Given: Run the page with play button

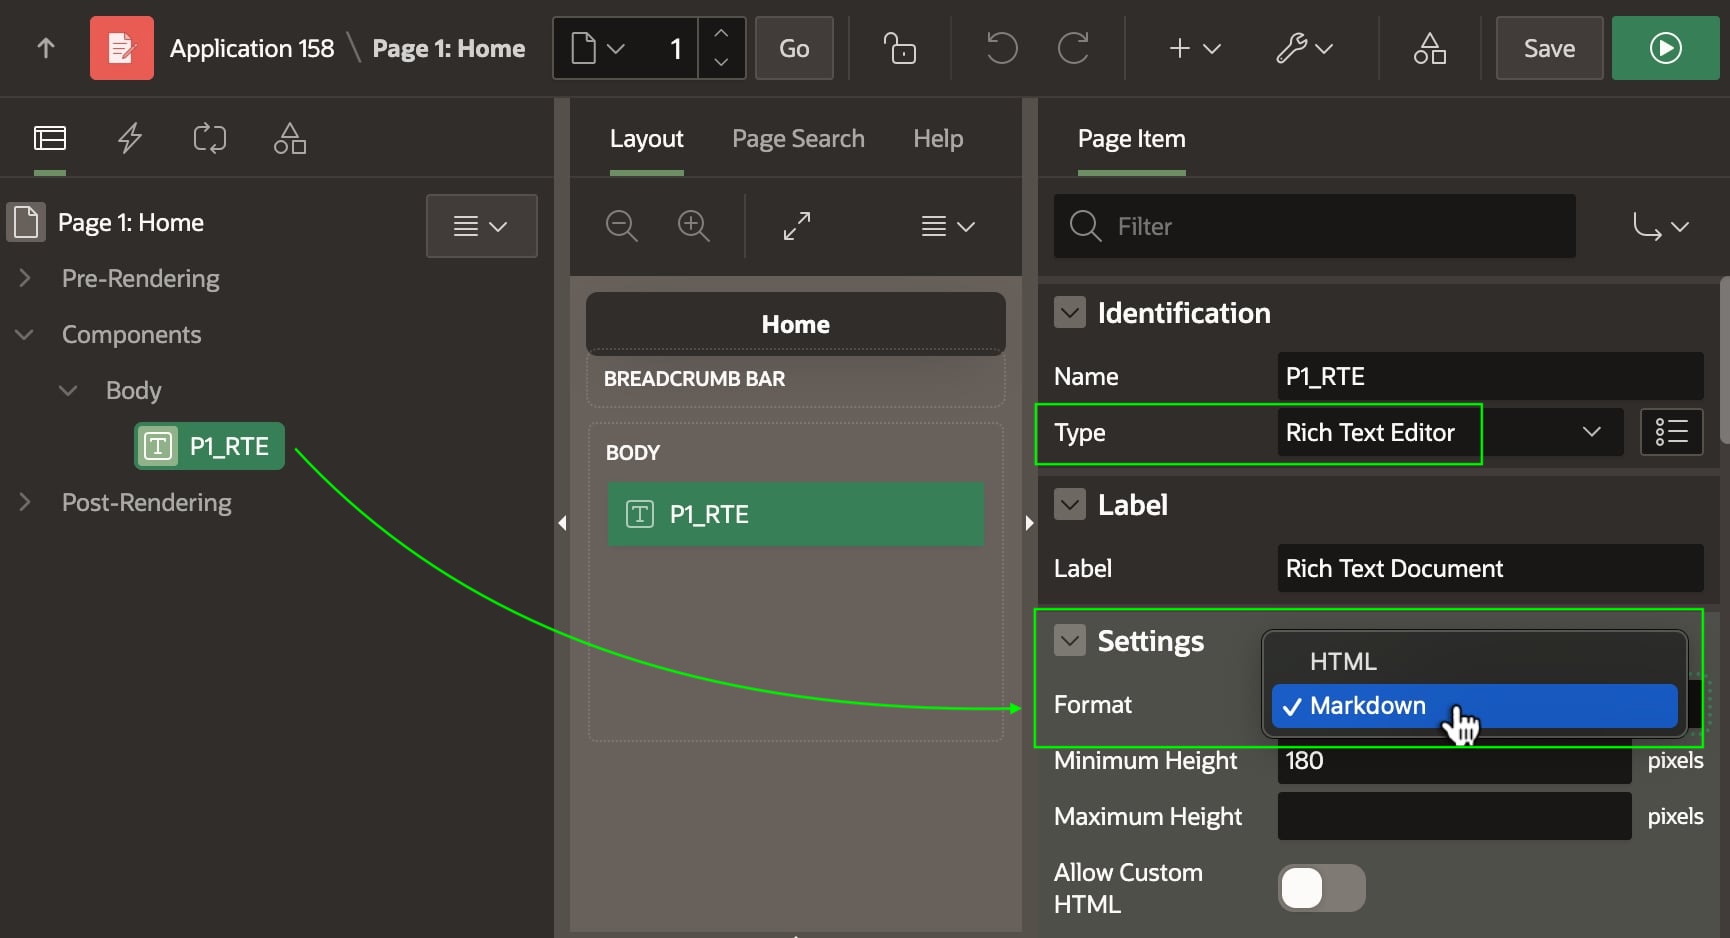Looking at the screenshot, I should [1664, 48].
